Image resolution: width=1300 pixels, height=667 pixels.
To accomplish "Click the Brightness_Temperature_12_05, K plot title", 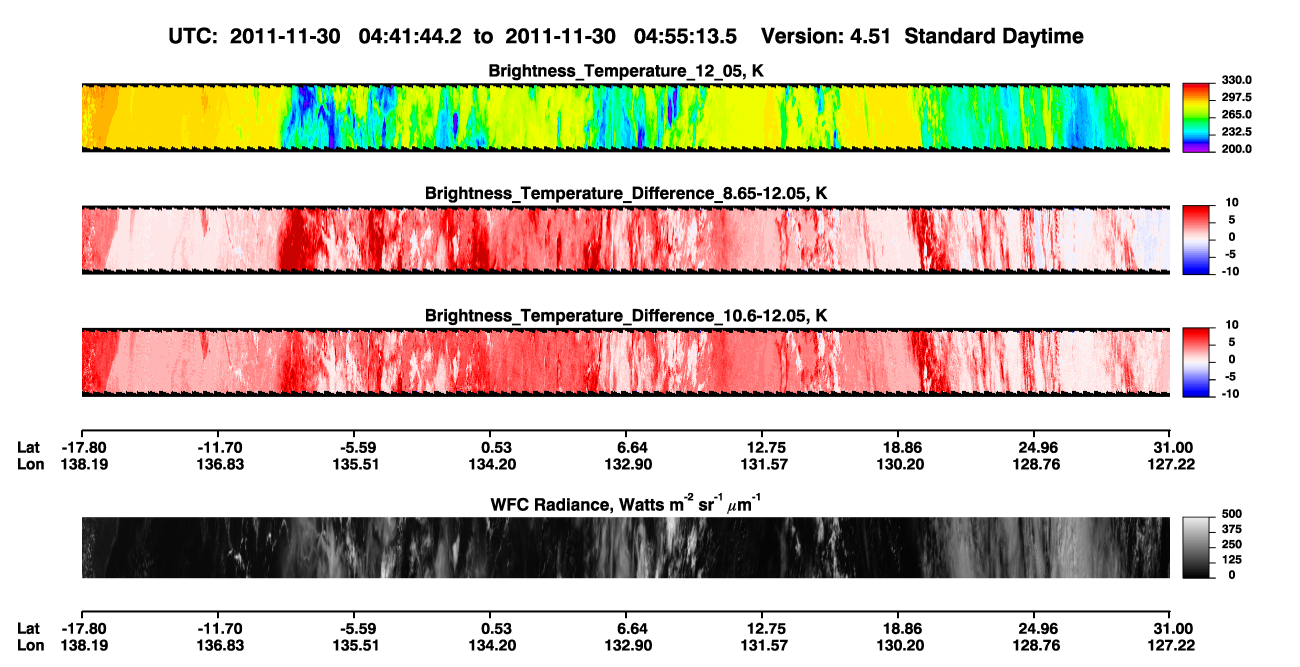I will pos(626,71).
